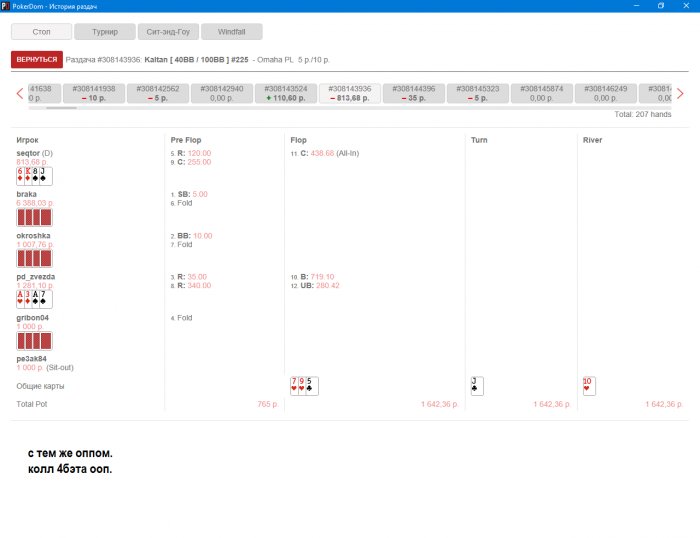The height and width of the screenshot is (538, 700).
Task: Click okroshka's BB 10.00 entry
Action: 192,235
